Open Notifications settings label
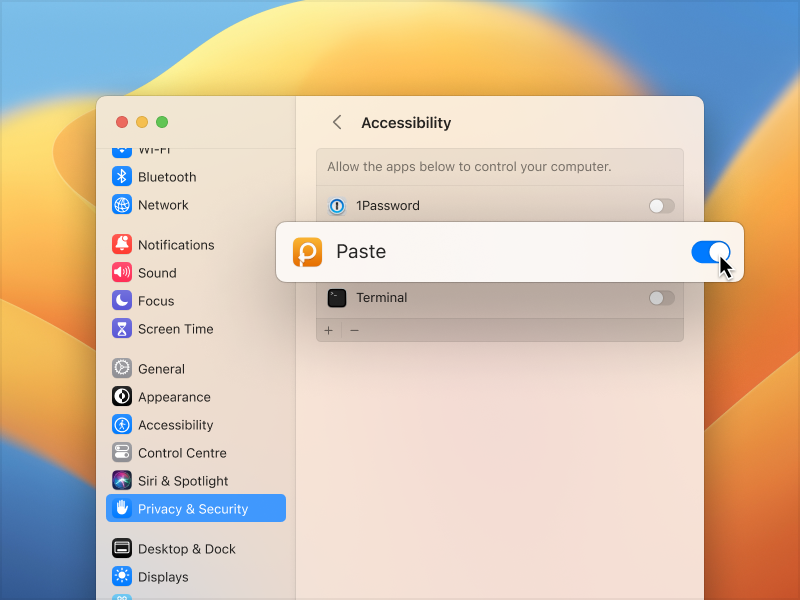 176,245
